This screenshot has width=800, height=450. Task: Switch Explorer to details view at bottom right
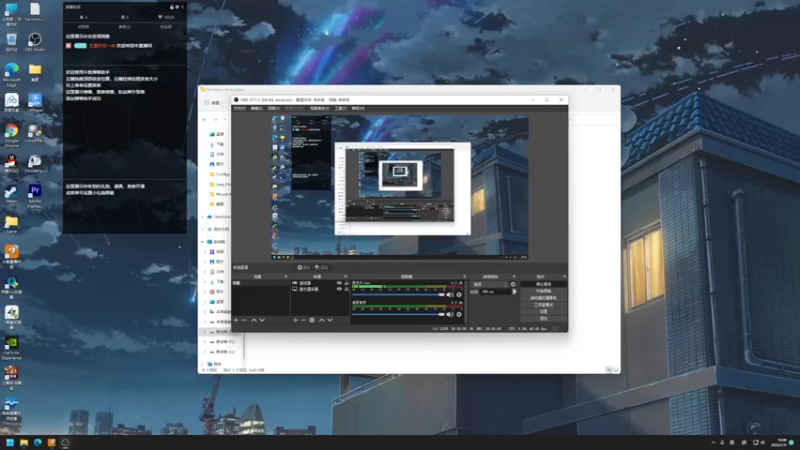(x=609, y=369)
